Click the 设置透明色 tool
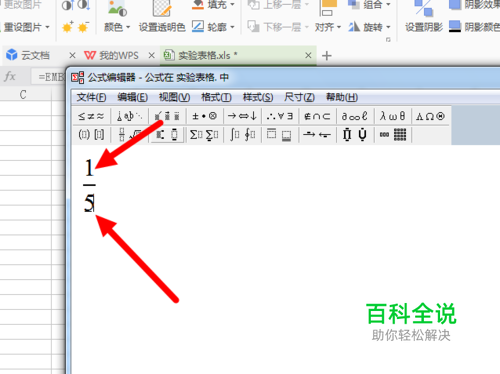500x374 pixels. coord(162,27)
